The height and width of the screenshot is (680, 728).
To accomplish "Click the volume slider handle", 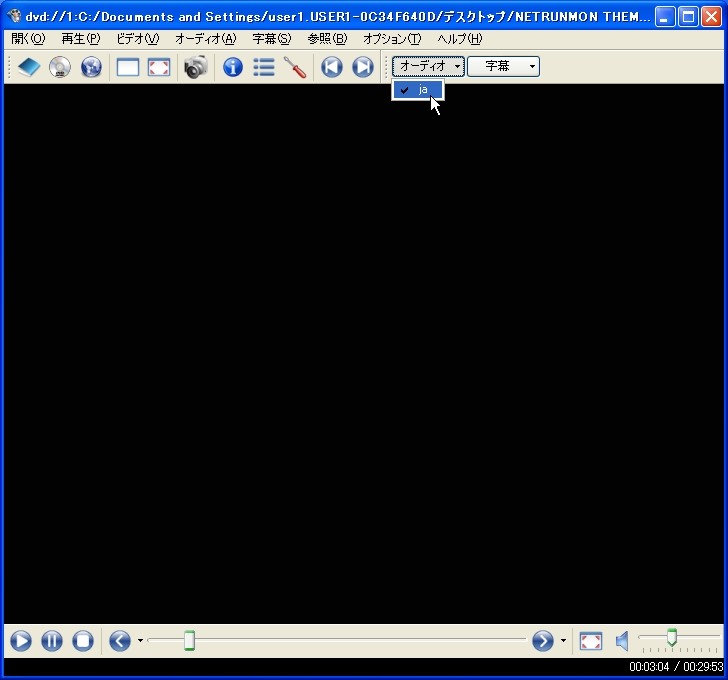I will pyautogui.click(x=672, y=637).
